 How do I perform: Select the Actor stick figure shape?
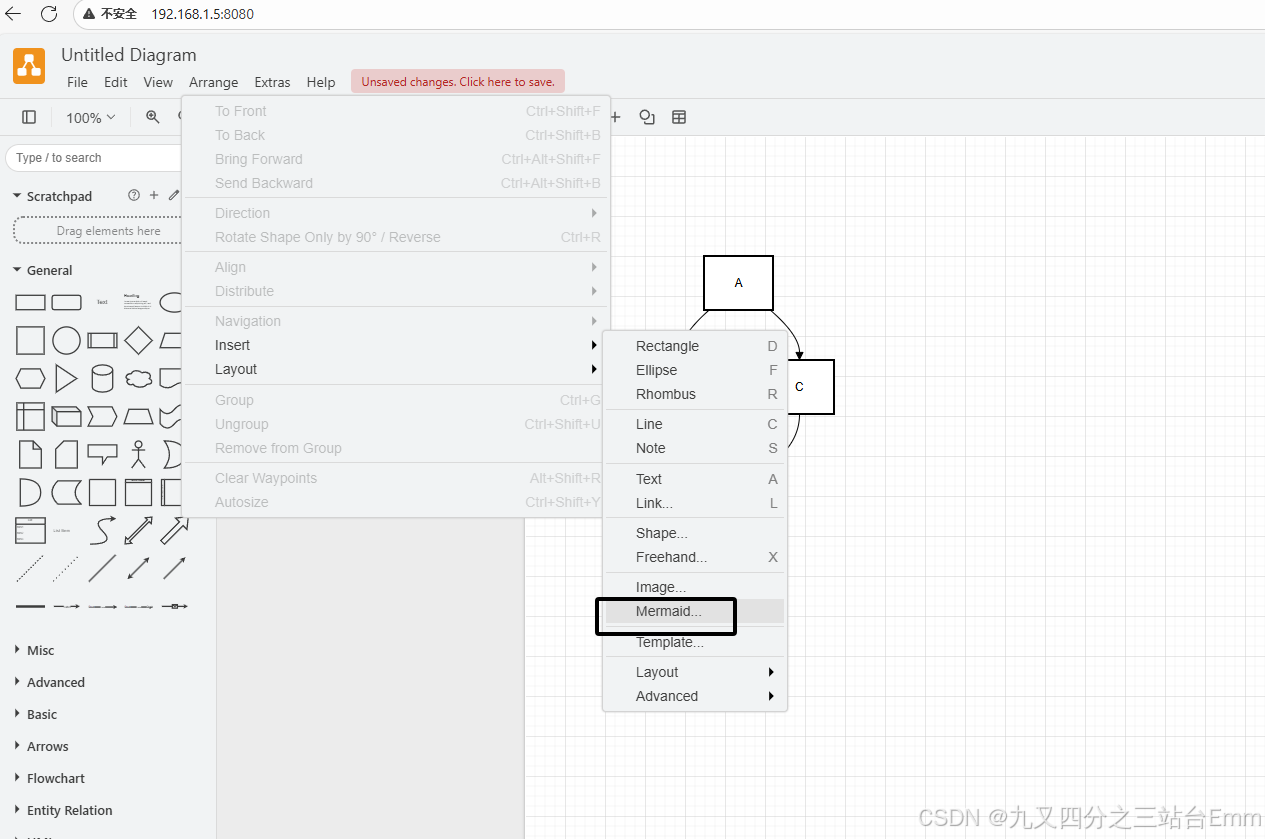[138, 454]
